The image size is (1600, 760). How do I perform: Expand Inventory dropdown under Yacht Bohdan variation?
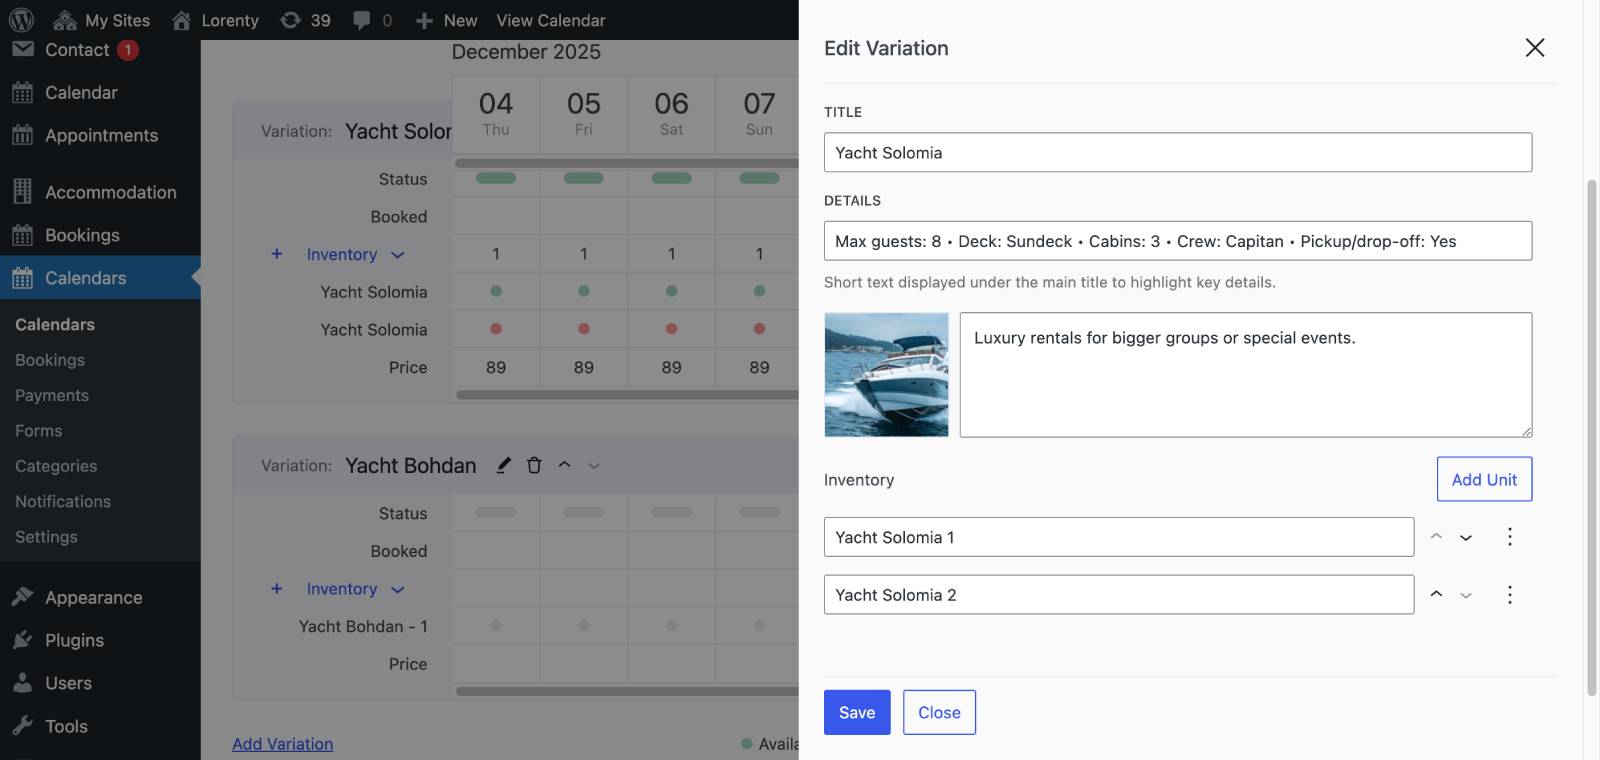[397, 590]
